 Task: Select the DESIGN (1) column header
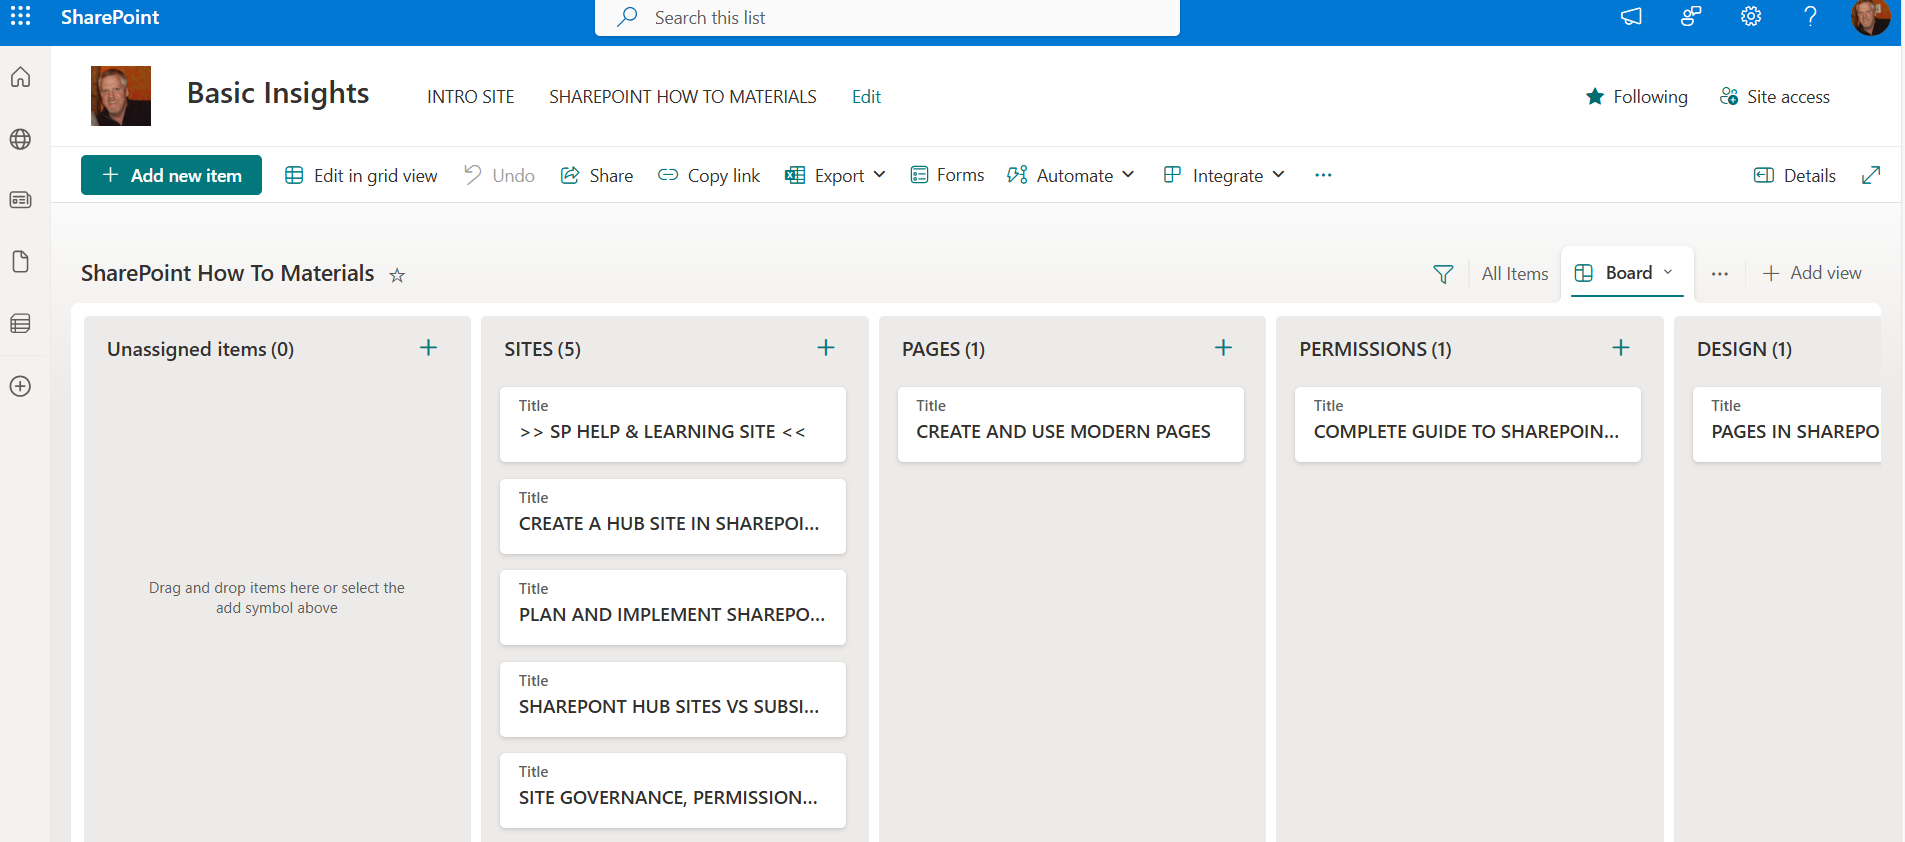[x=1744, y=349]
